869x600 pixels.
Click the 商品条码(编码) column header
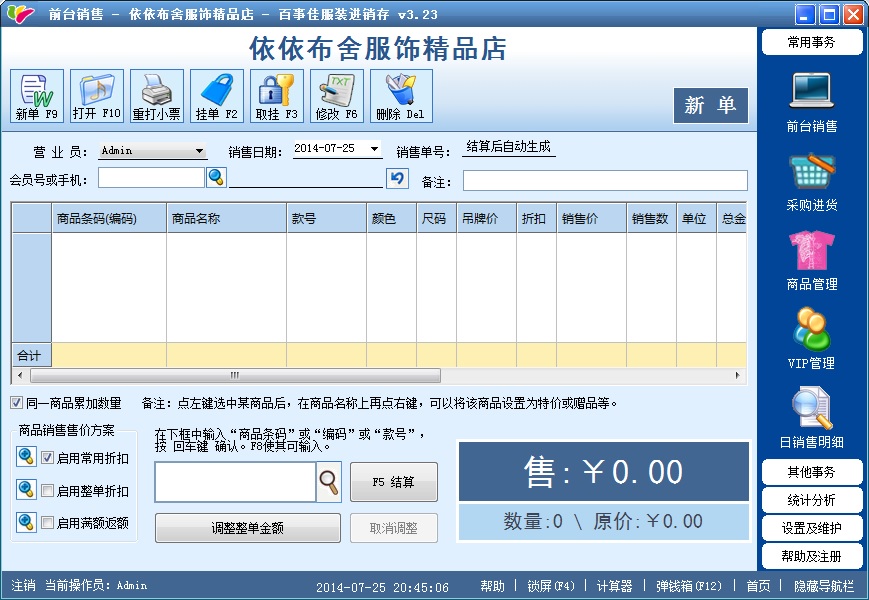pyautogui.click(x=109, y=218)
